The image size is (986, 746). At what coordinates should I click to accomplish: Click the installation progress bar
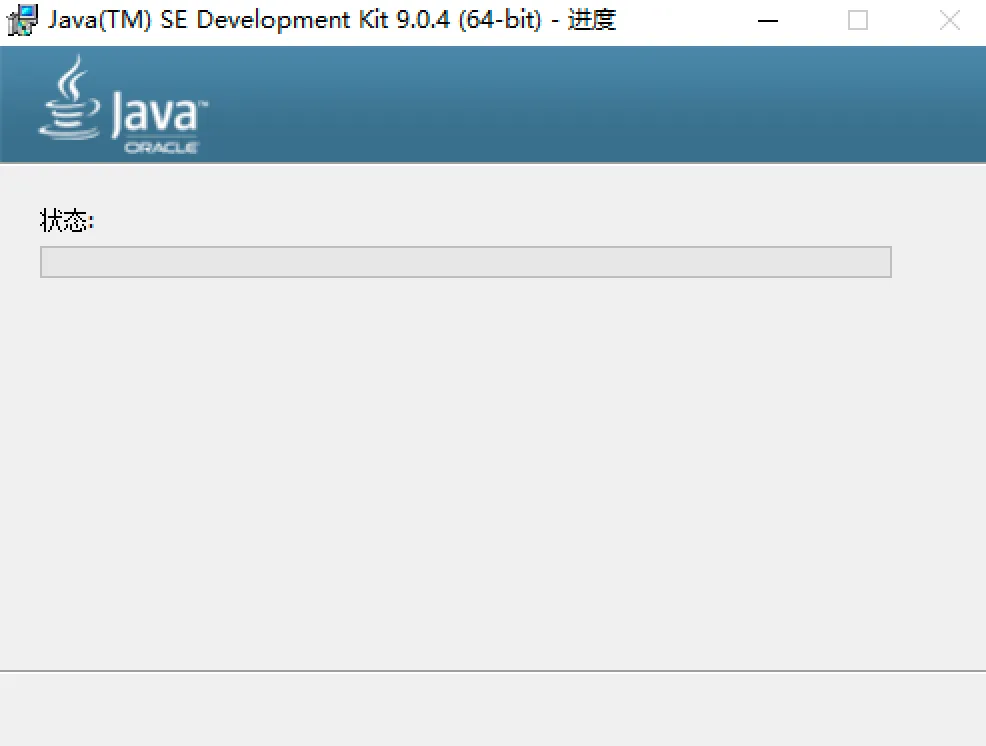click(x=466, y=262)
